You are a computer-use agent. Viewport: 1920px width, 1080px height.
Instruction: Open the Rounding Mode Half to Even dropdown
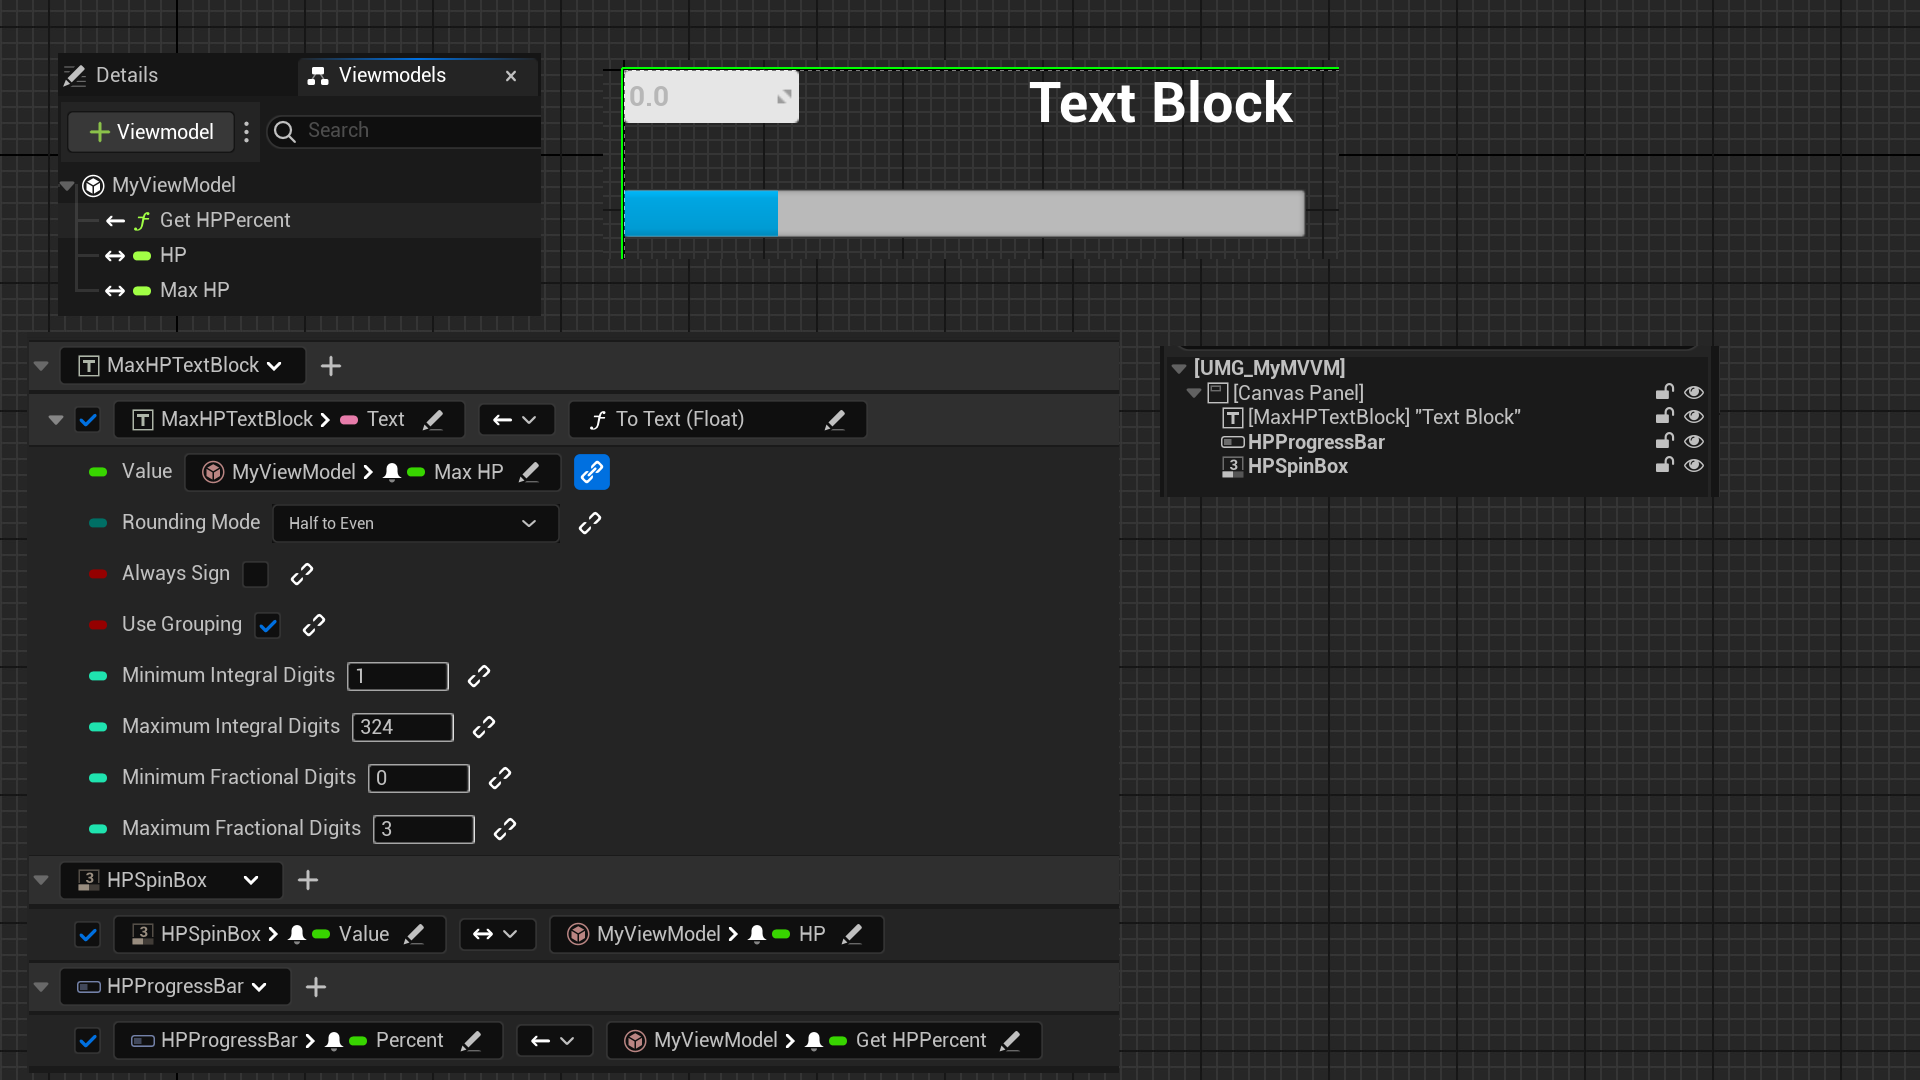(x=415, y=523)
